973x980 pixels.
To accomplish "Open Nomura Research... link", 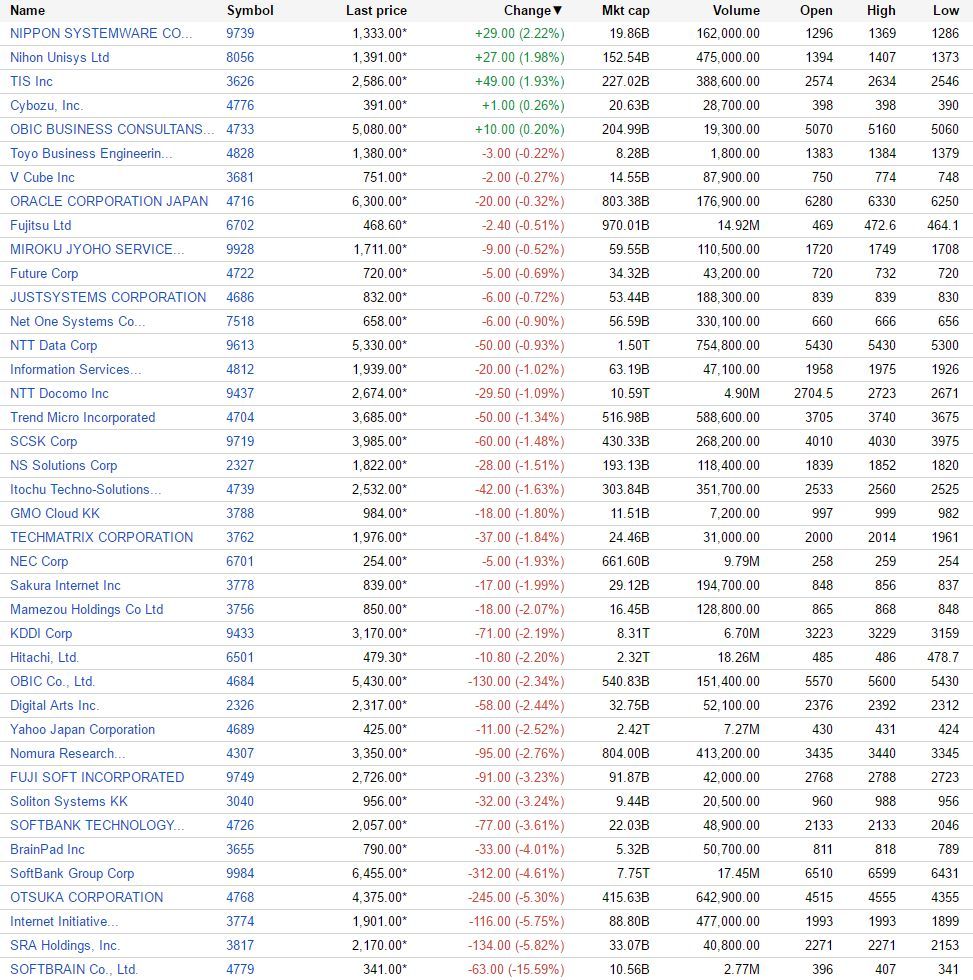I will [67, 753].
